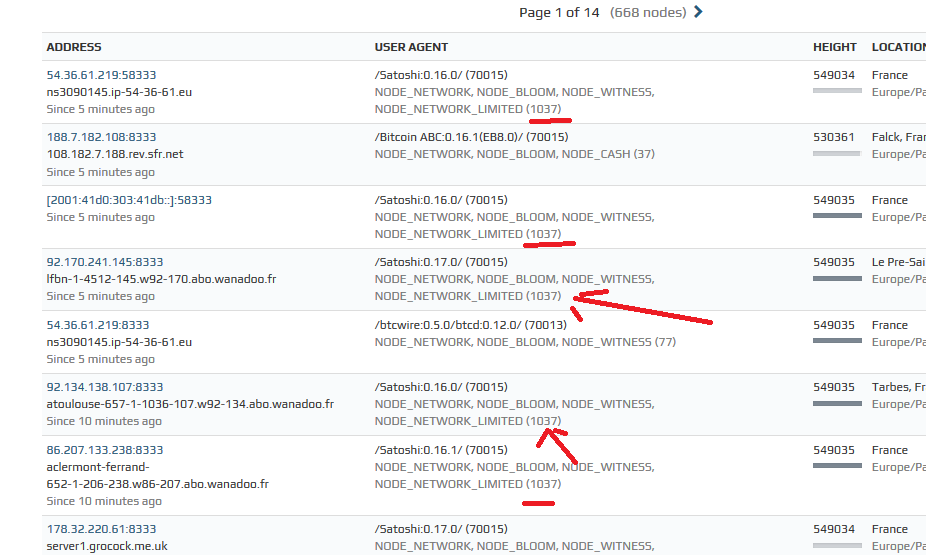Select the "(668 nodes)" count text
Screen dimensions: 926x555
click(648, 12)
